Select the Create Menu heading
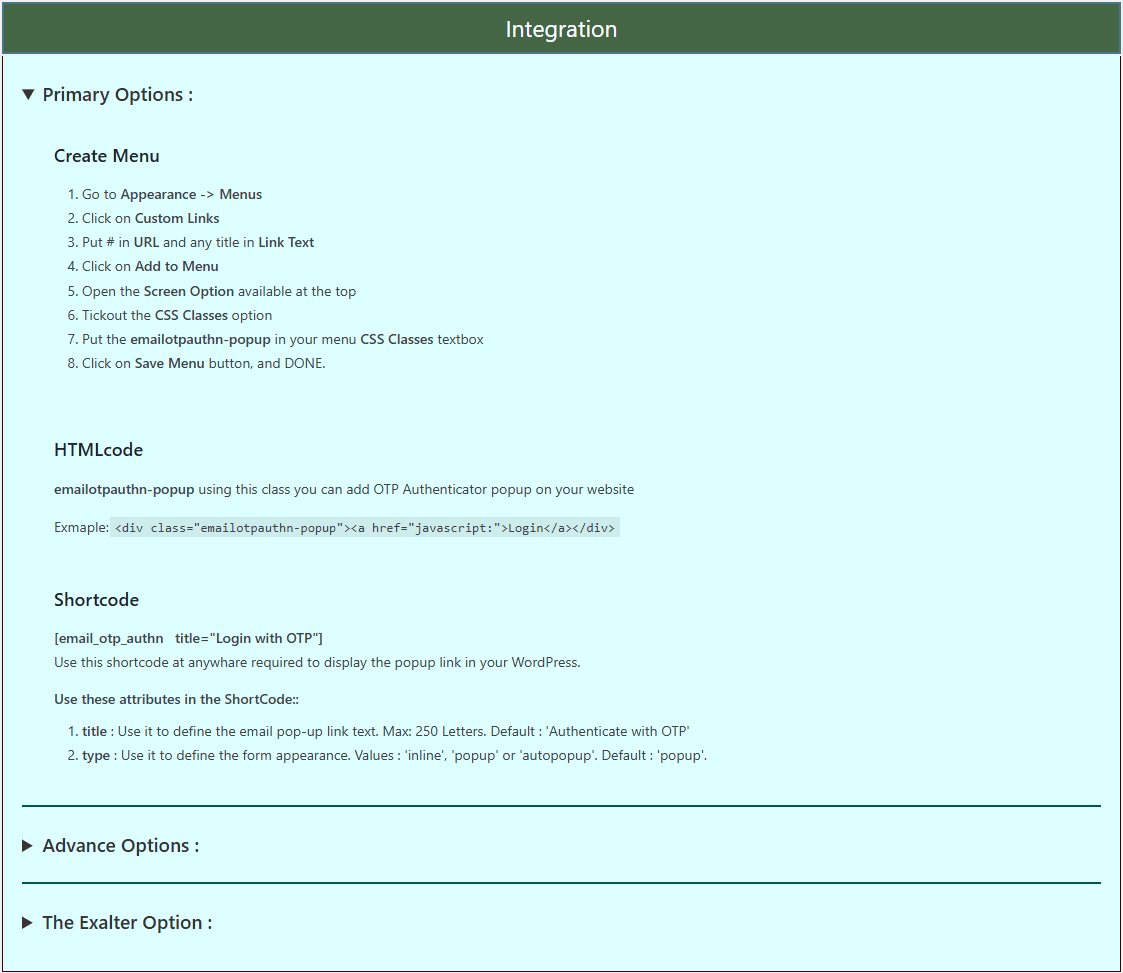This screenshot has width=1123, height=973. [106, 155]
